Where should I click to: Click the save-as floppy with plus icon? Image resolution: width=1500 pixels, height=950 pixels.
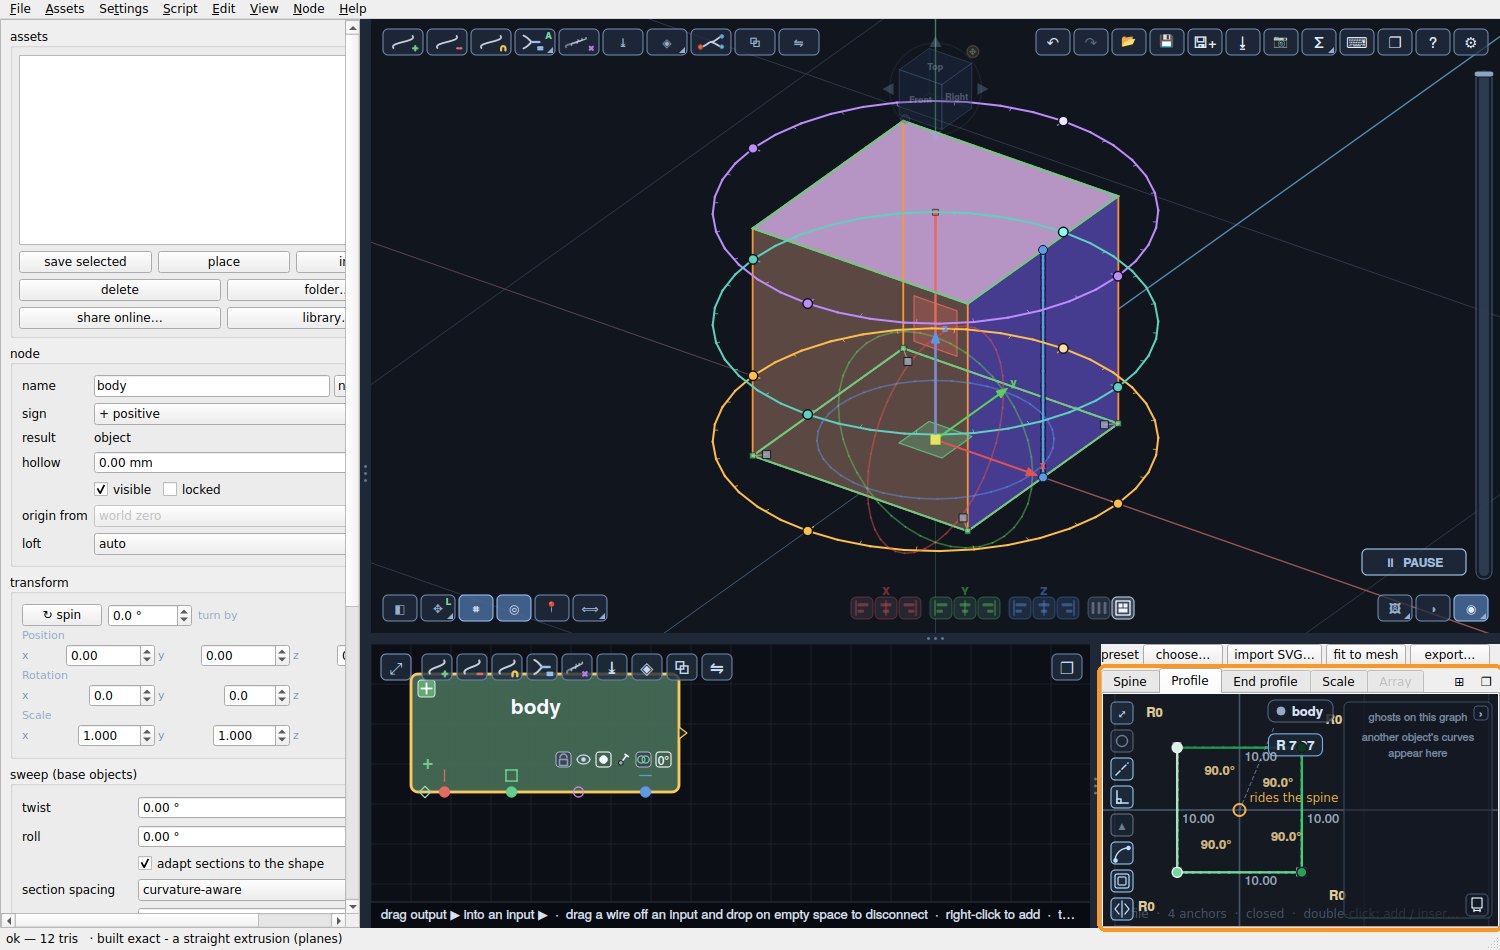point(1204,43)
